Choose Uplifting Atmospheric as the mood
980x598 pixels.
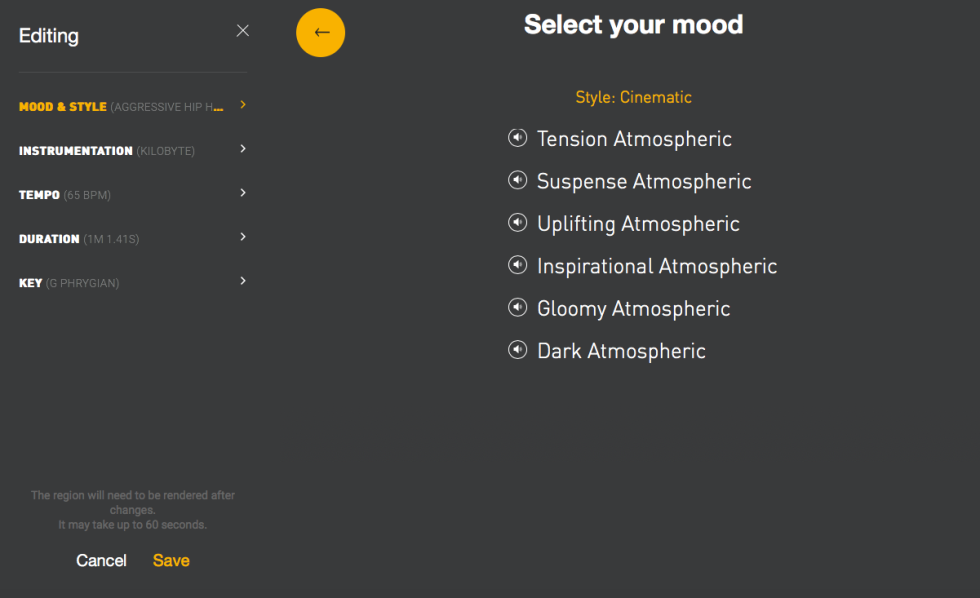point(638,223)
